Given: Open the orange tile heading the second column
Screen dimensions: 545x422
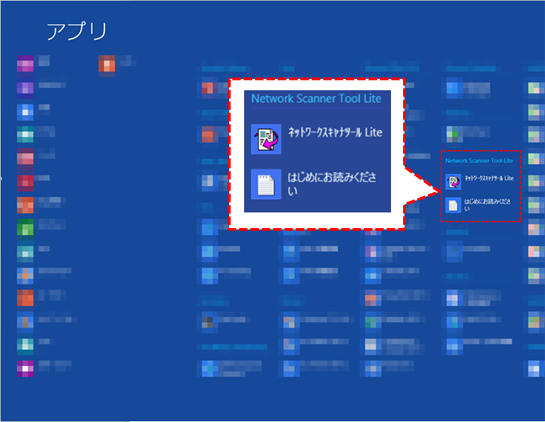Looking at the screenshot, I should tap(107, 64).
